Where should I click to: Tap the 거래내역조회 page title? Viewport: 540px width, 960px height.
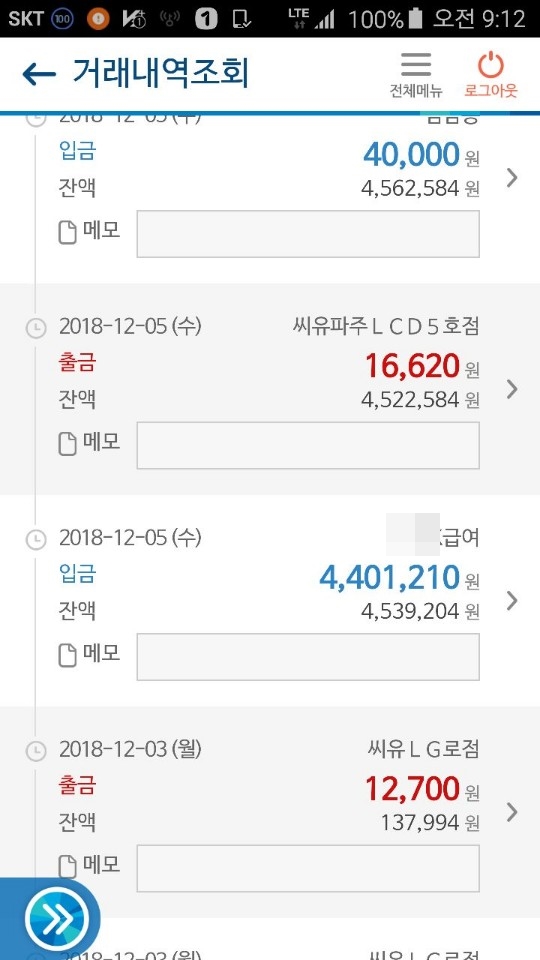[x=161, y=74]
